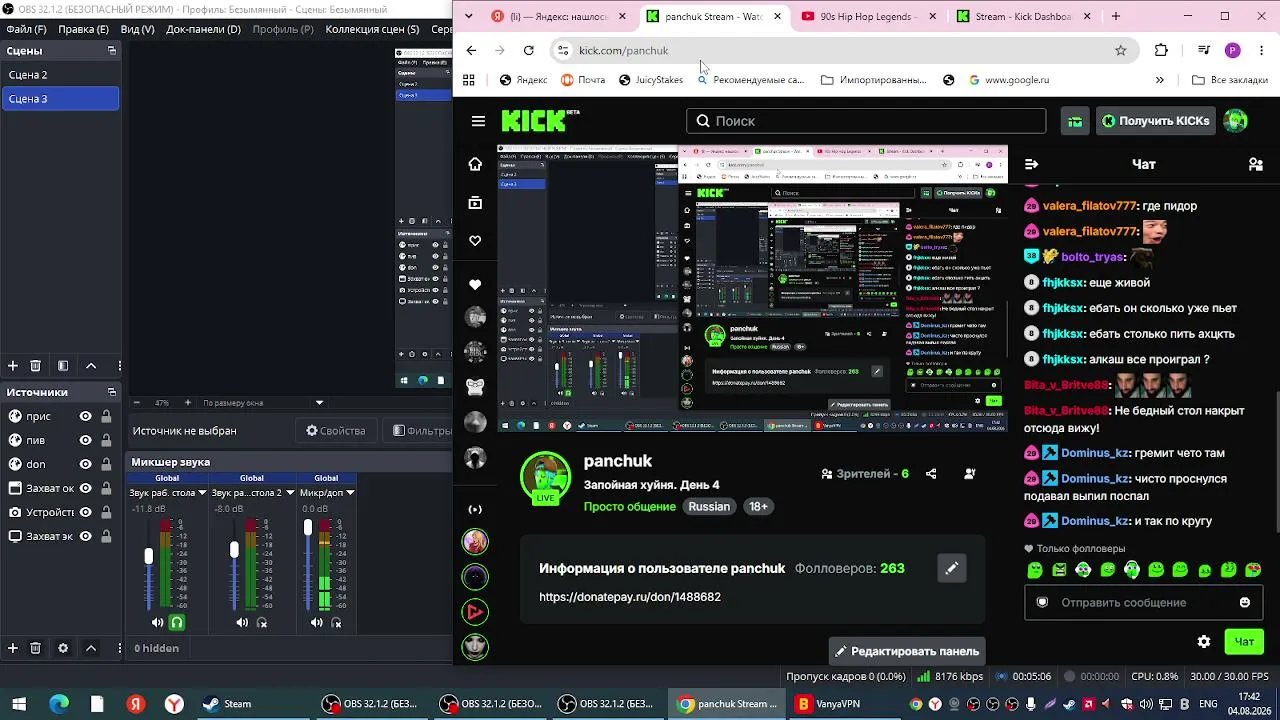Adjust 'Микр/доп' volume slider
The image size is (1280, 720).
point(308,527)
